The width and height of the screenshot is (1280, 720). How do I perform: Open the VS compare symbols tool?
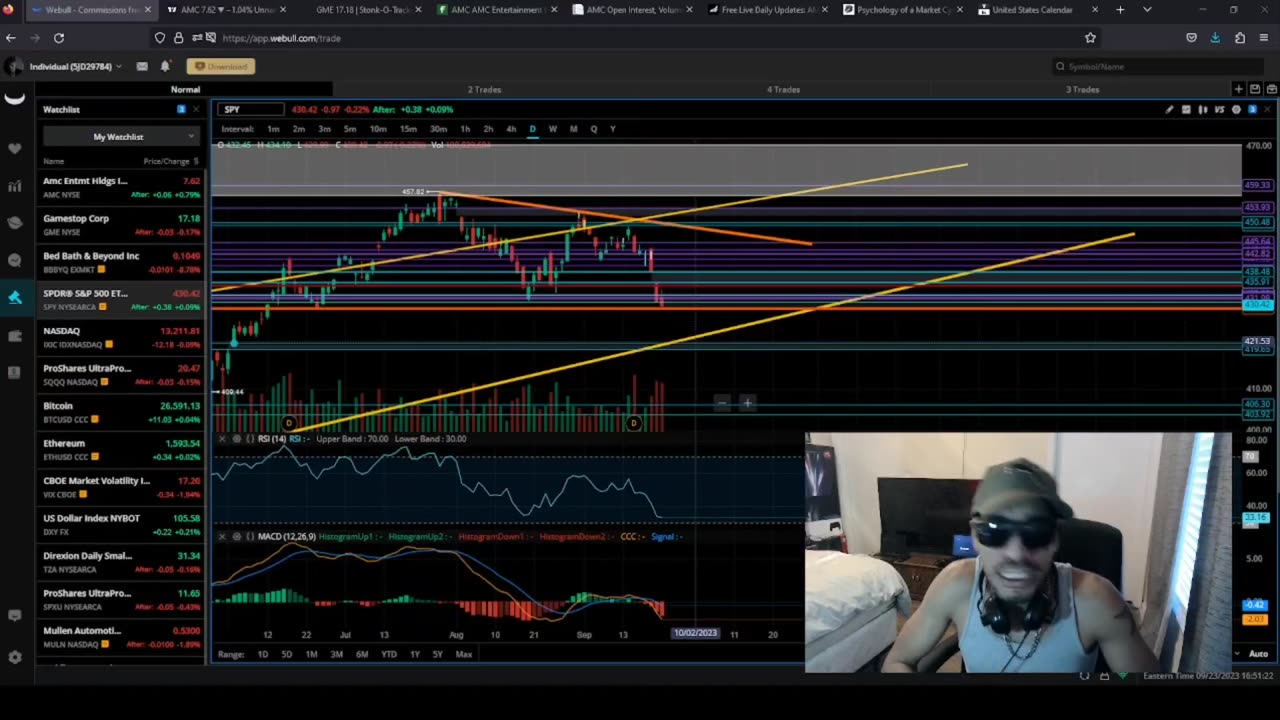pos(1219,109)
